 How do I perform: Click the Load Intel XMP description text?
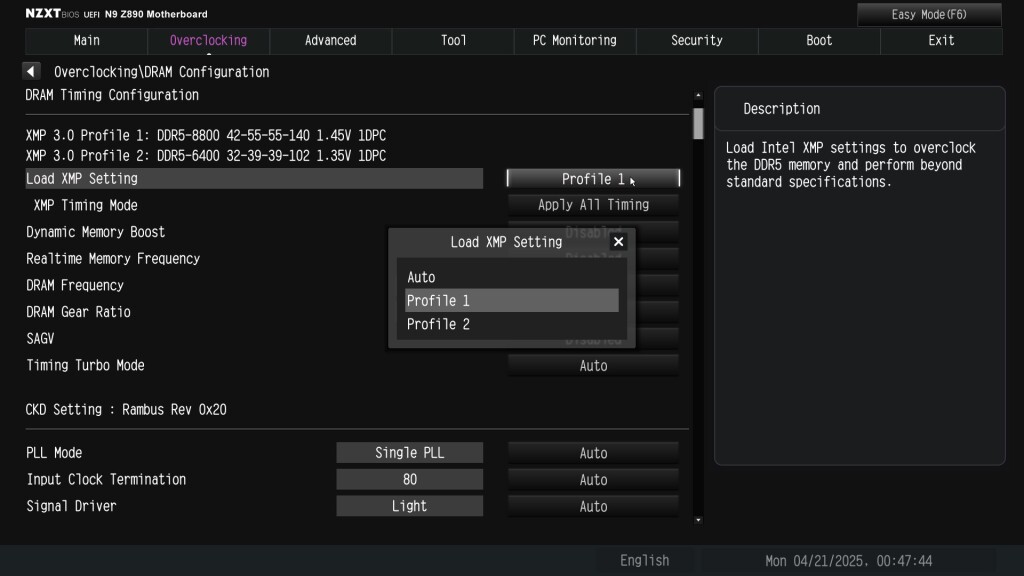(851, 165)
